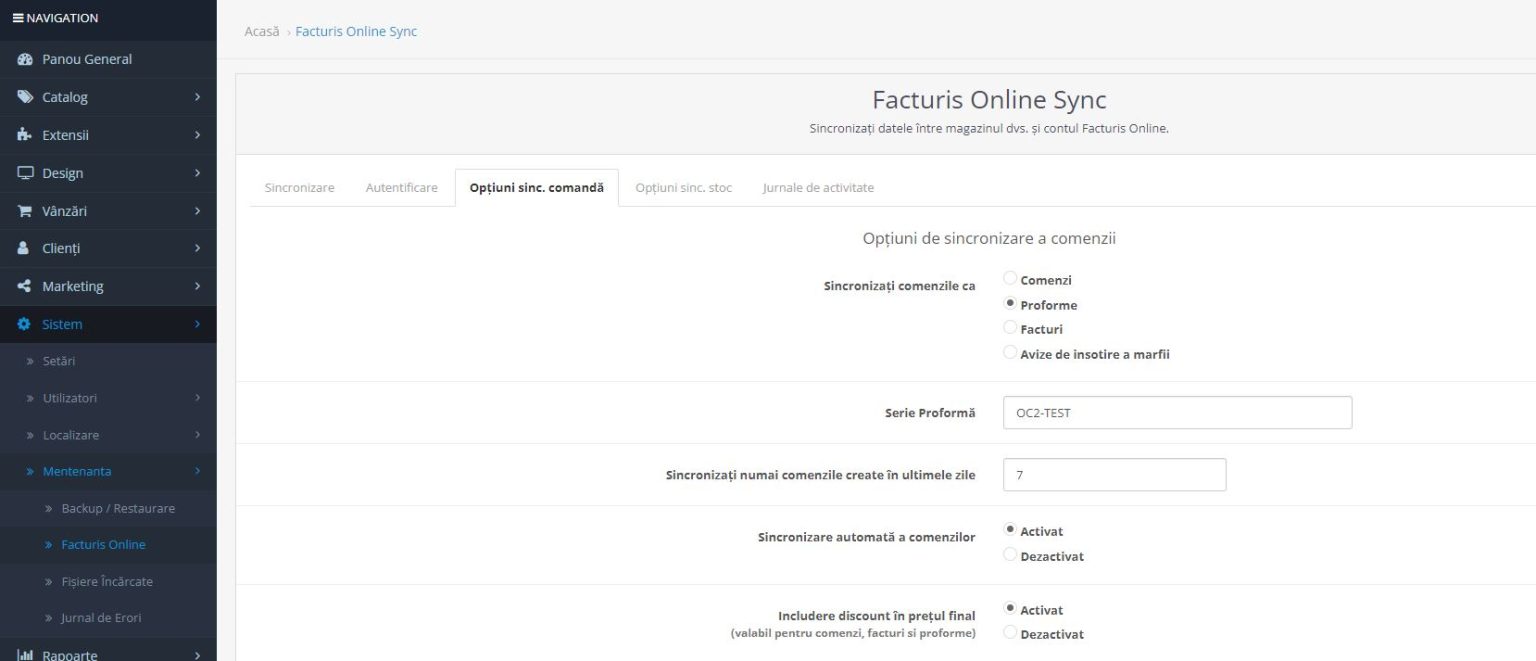This screenshot has width=1536, height=661.
Task: Click the Serie Proformă input field
Action: click(x=1177, y=412)
